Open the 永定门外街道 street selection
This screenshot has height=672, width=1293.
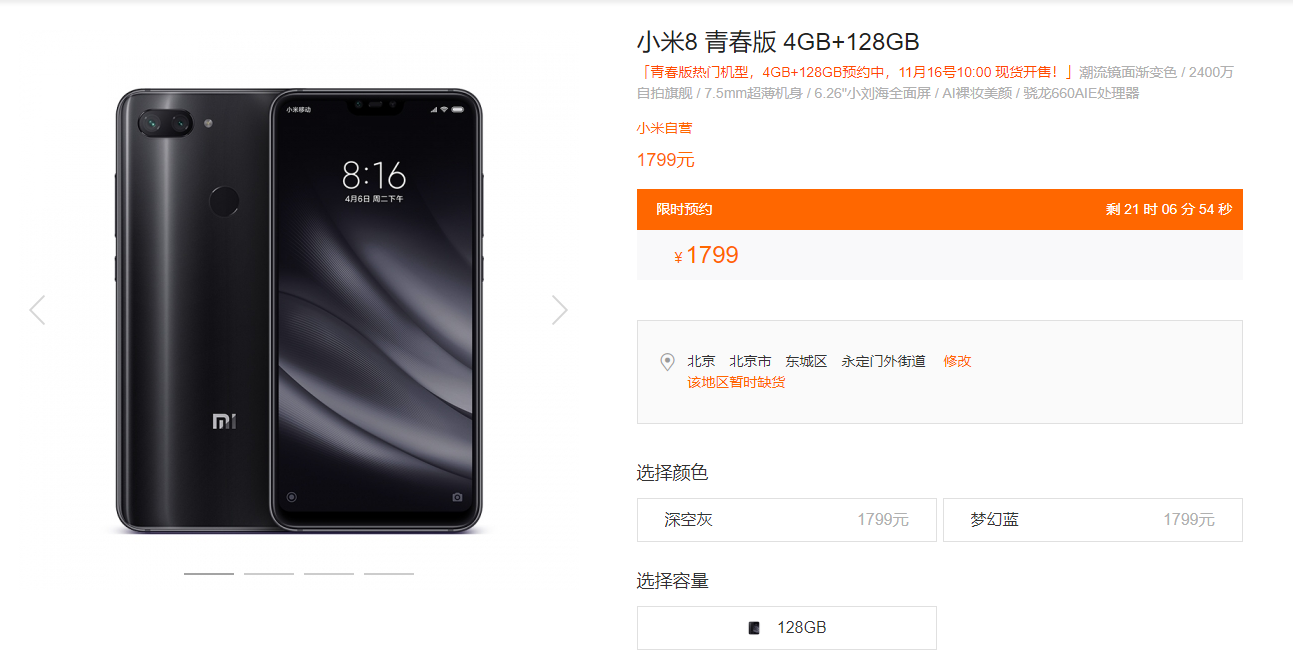(884, 361)
